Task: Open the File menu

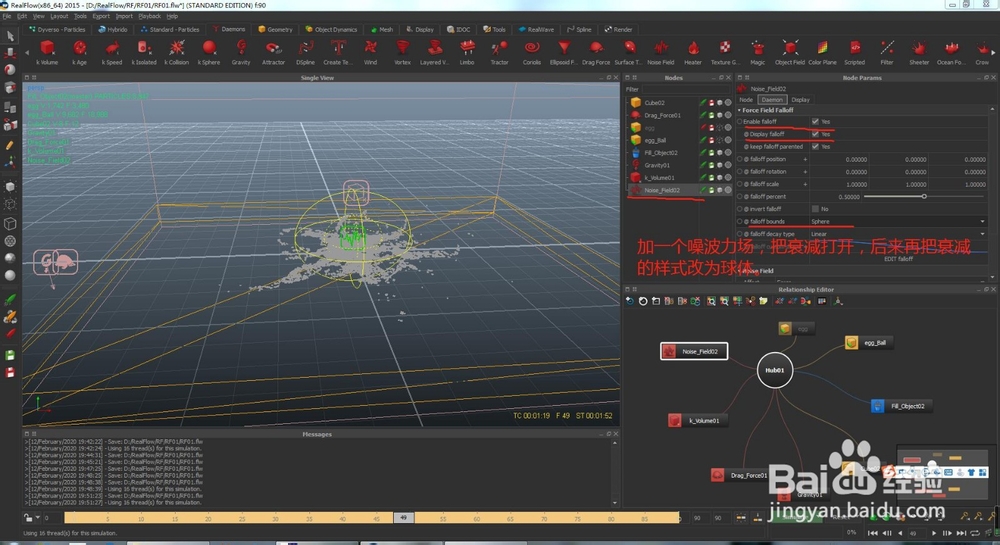Action: tap(7, 16)
